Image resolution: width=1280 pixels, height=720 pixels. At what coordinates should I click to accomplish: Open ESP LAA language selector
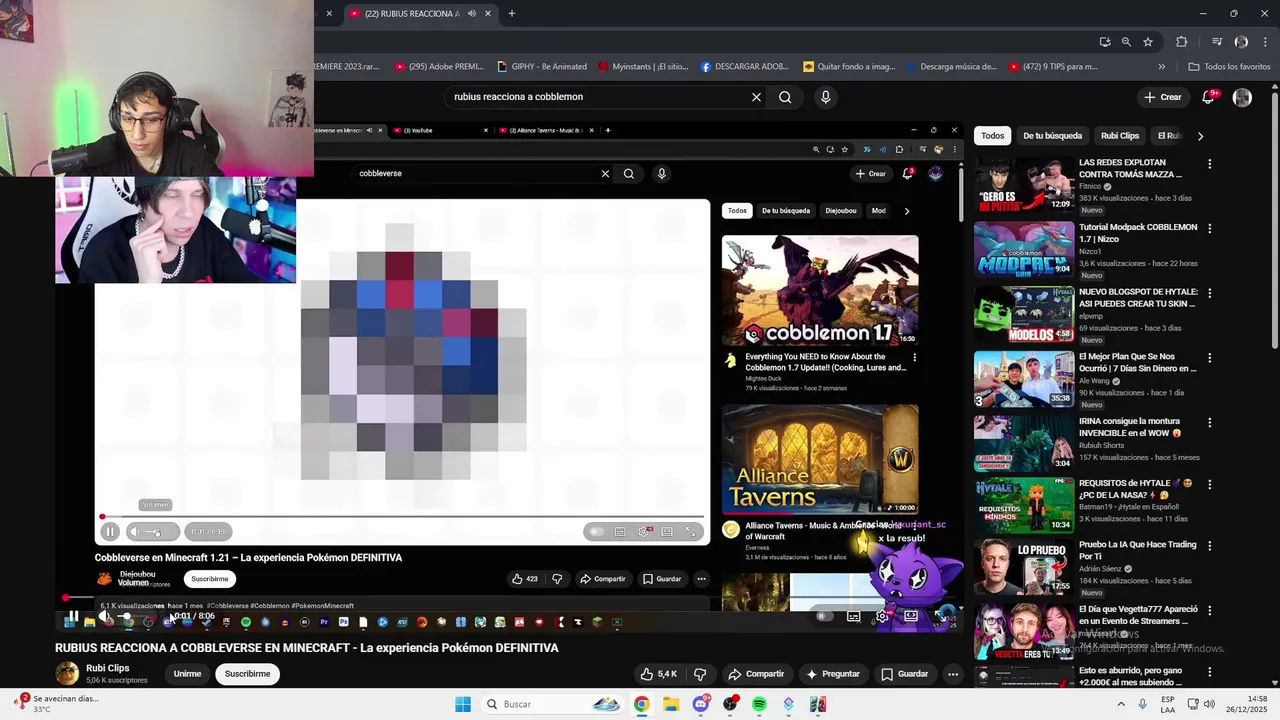click(x=1168, y=704)
